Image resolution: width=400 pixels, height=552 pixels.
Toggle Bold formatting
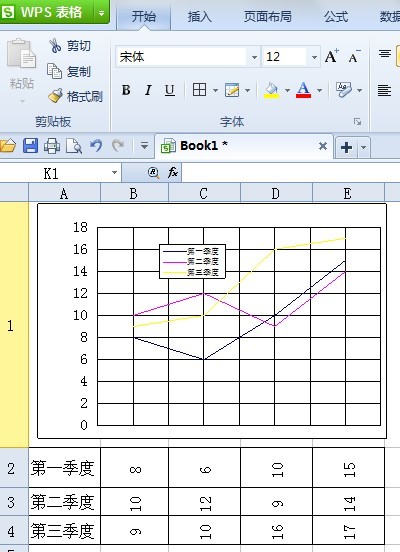[126, 90]
